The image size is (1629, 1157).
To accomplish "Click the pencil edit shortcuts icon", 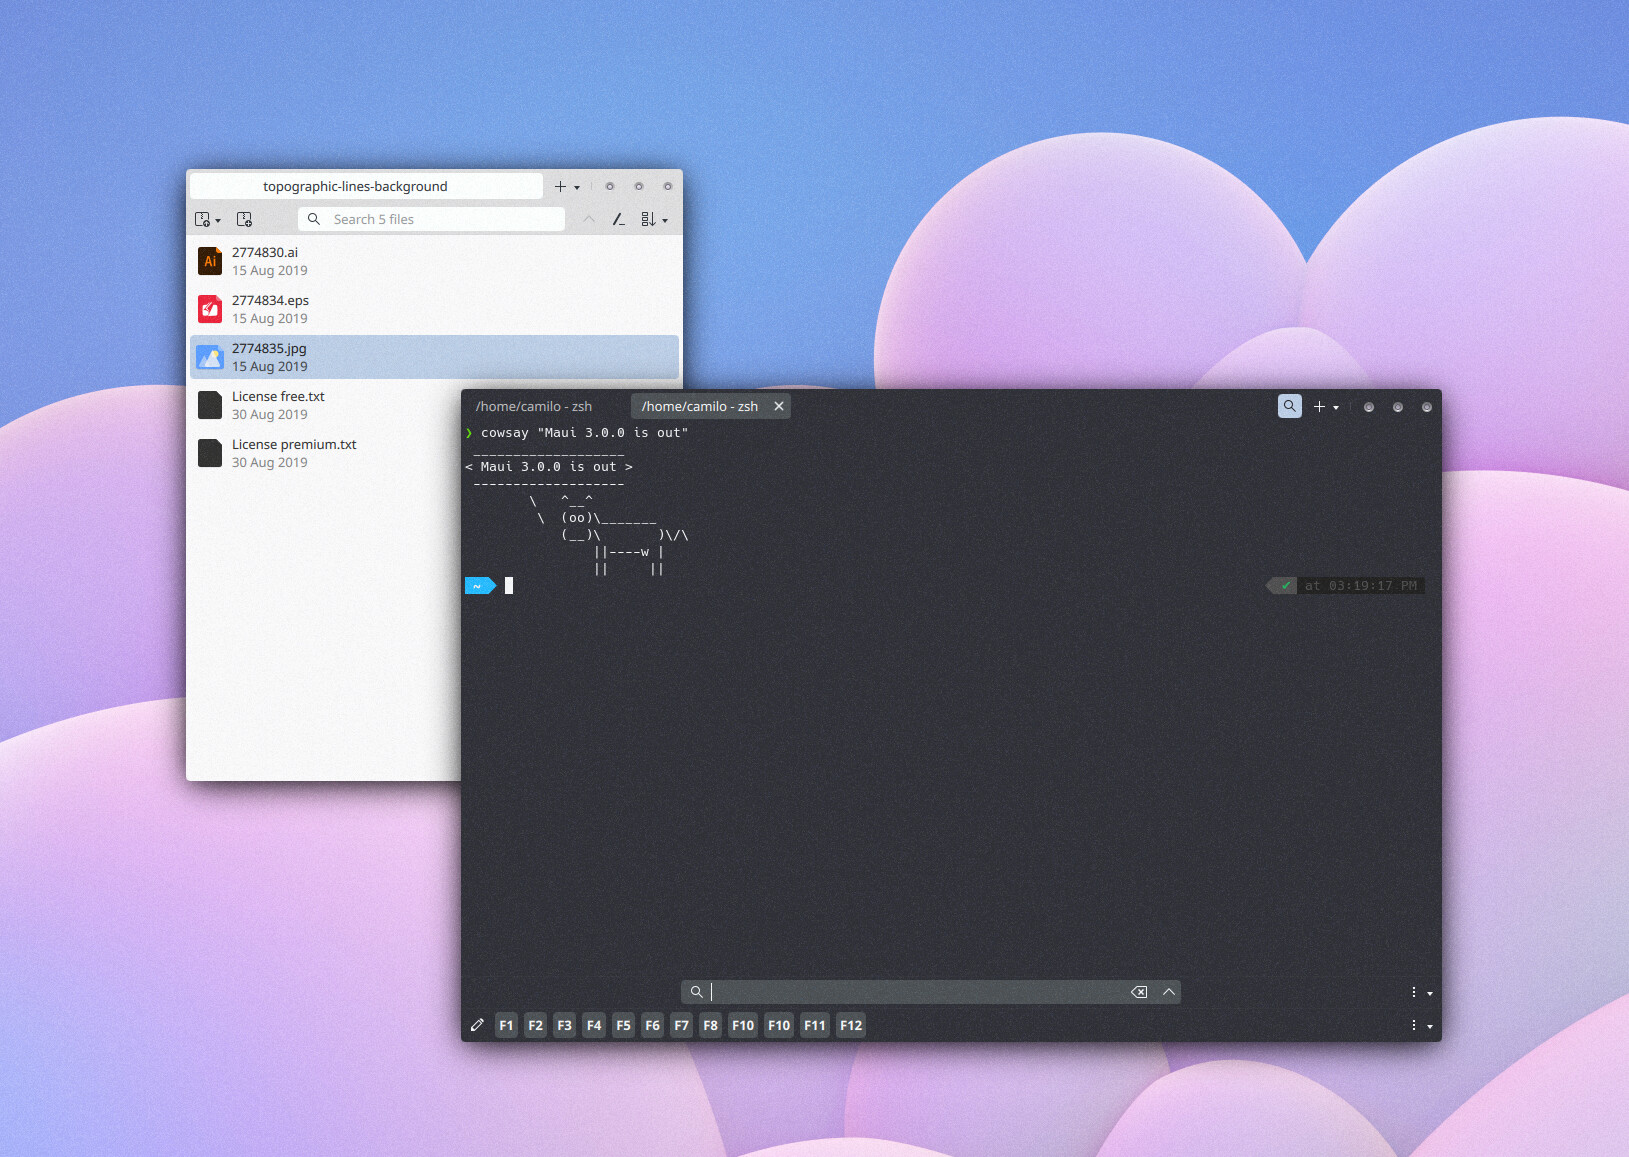I will 477,1025.
